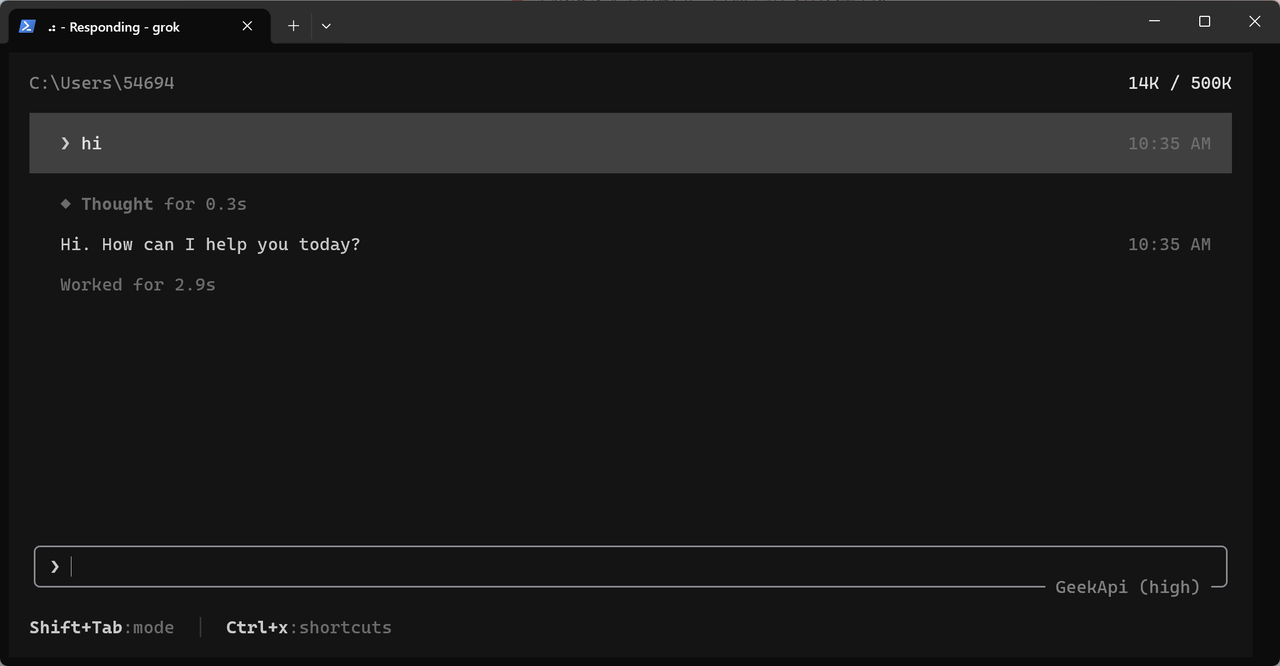Click the PowerShell icon on the tab
The width and height of the screenshot is (1280, 666).
(x=28, y=26)
